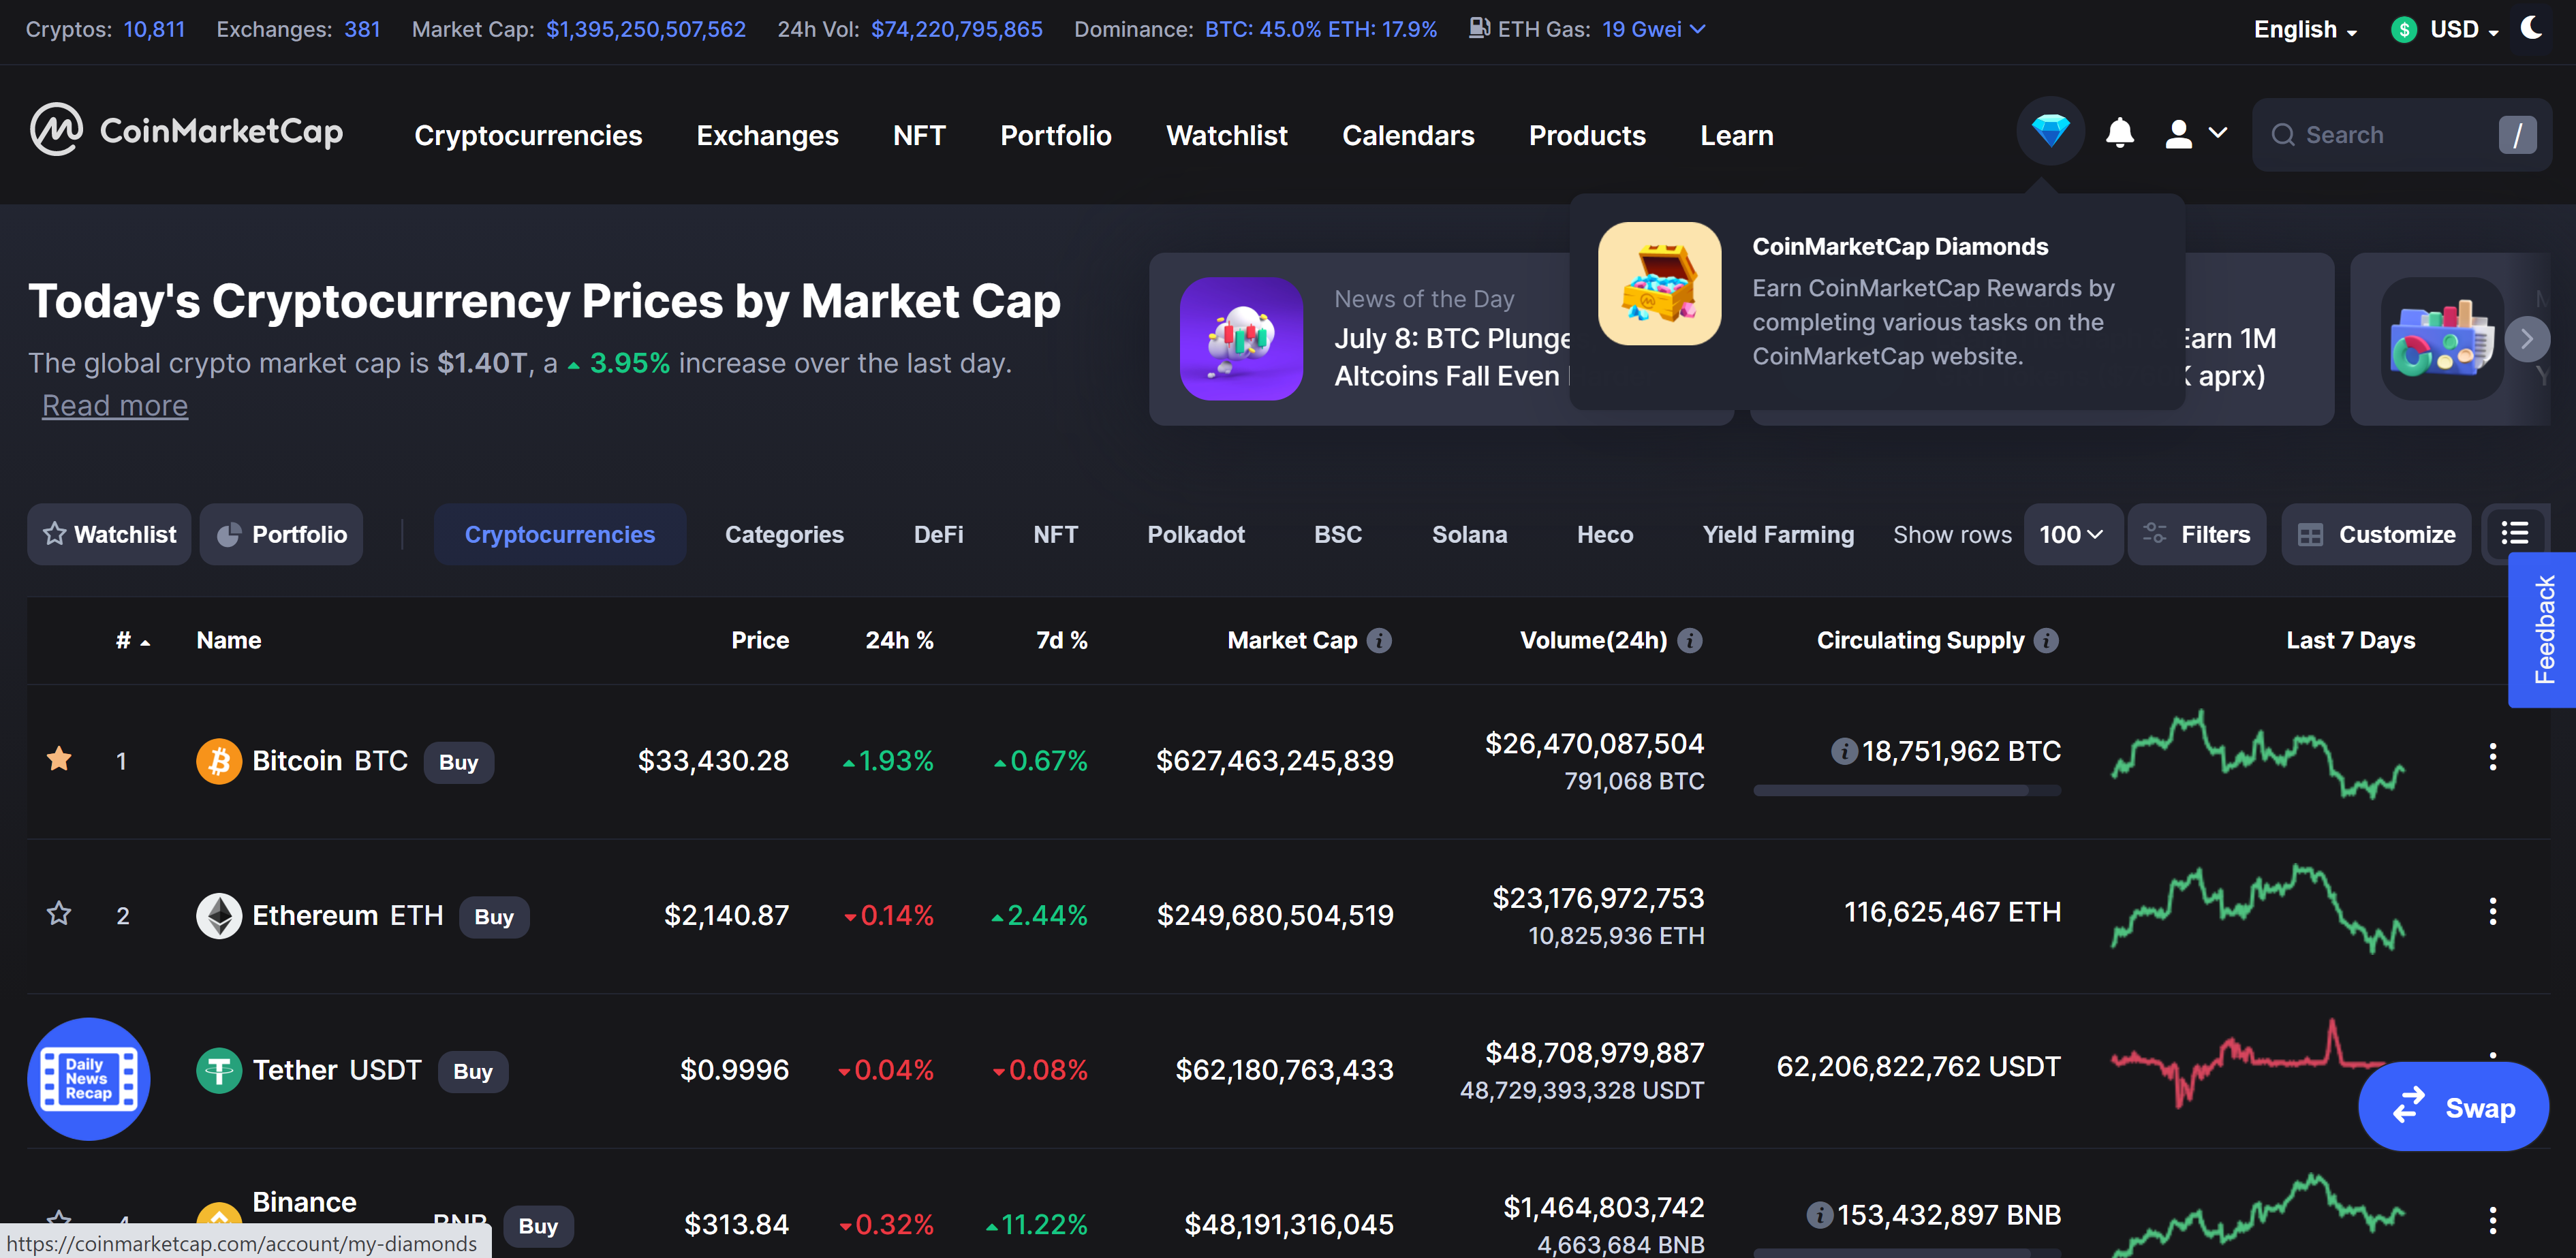This screenshot has width=2576, height=1258.
Task: Click the Volume(24h) info icon
Action: point(1689,640)
